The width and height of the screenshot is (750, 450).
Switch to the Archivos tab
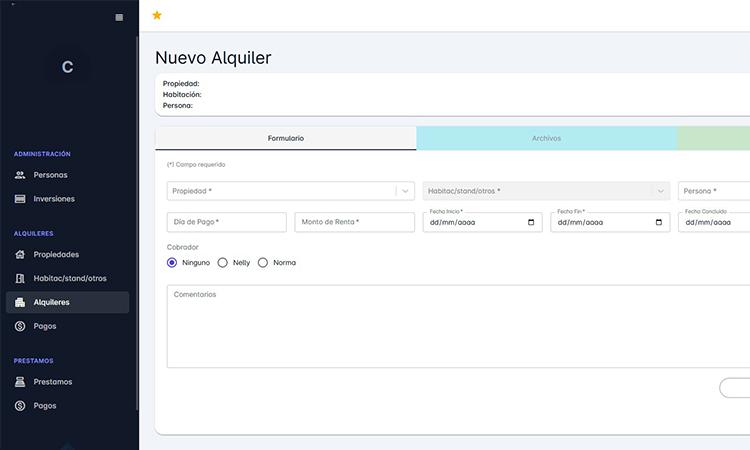click(x=546, y=138)
